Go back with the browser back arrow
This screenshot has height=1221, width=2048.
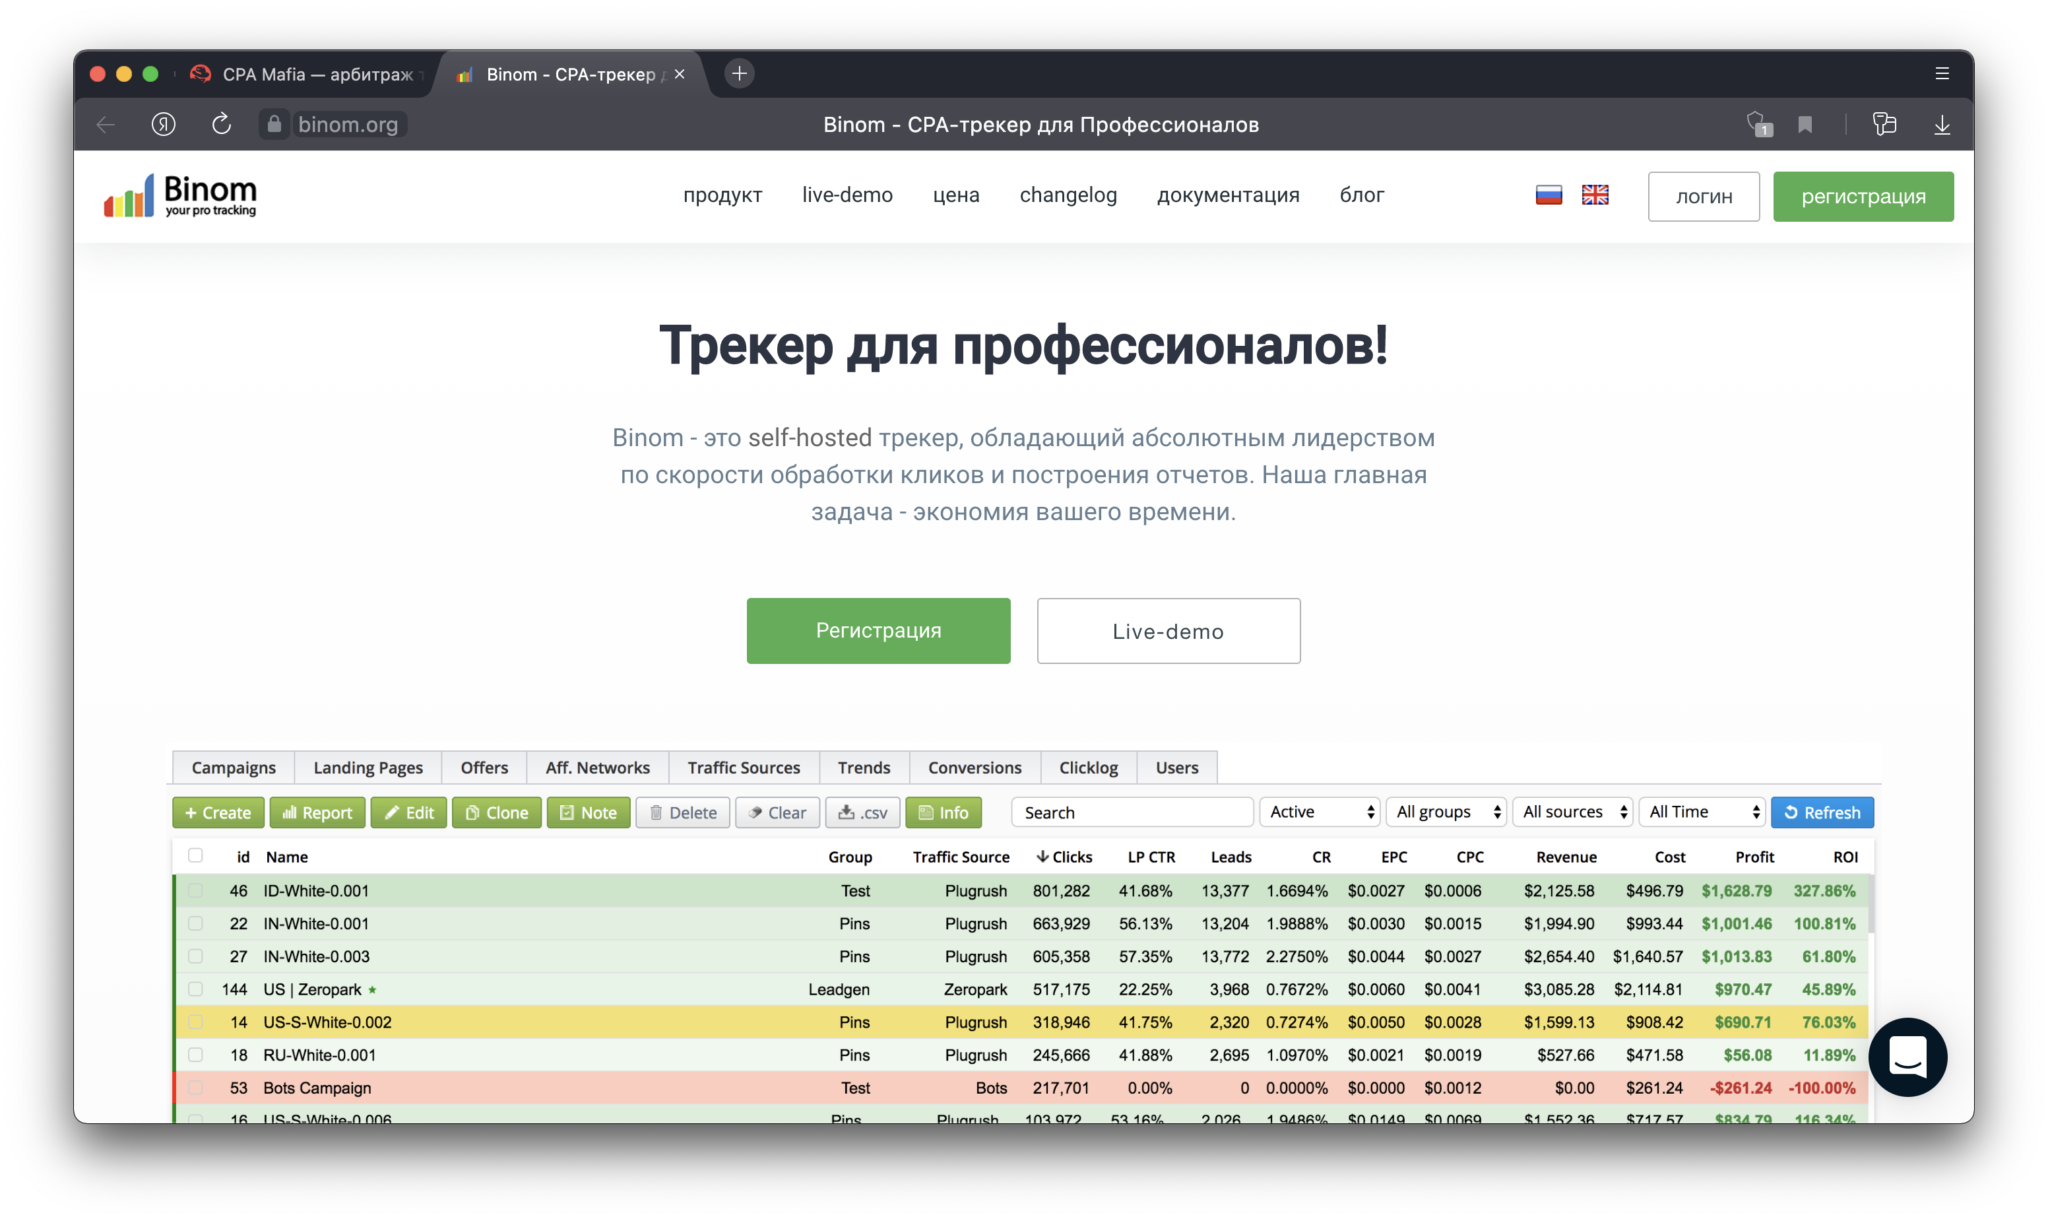click(x=106, y=124)
